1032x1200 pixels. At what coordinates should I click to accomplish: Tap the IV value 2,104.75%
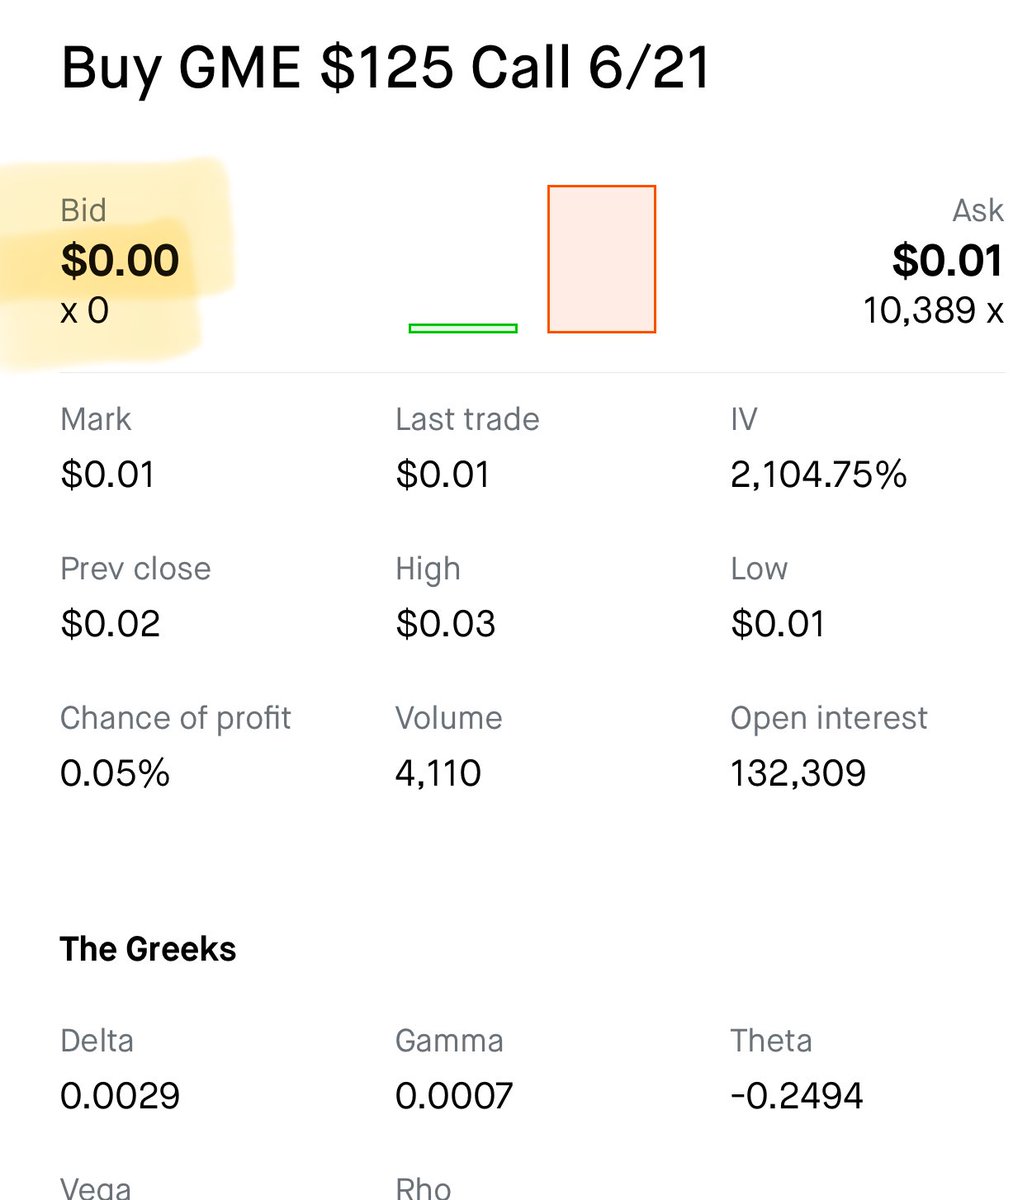click(818, 474)
